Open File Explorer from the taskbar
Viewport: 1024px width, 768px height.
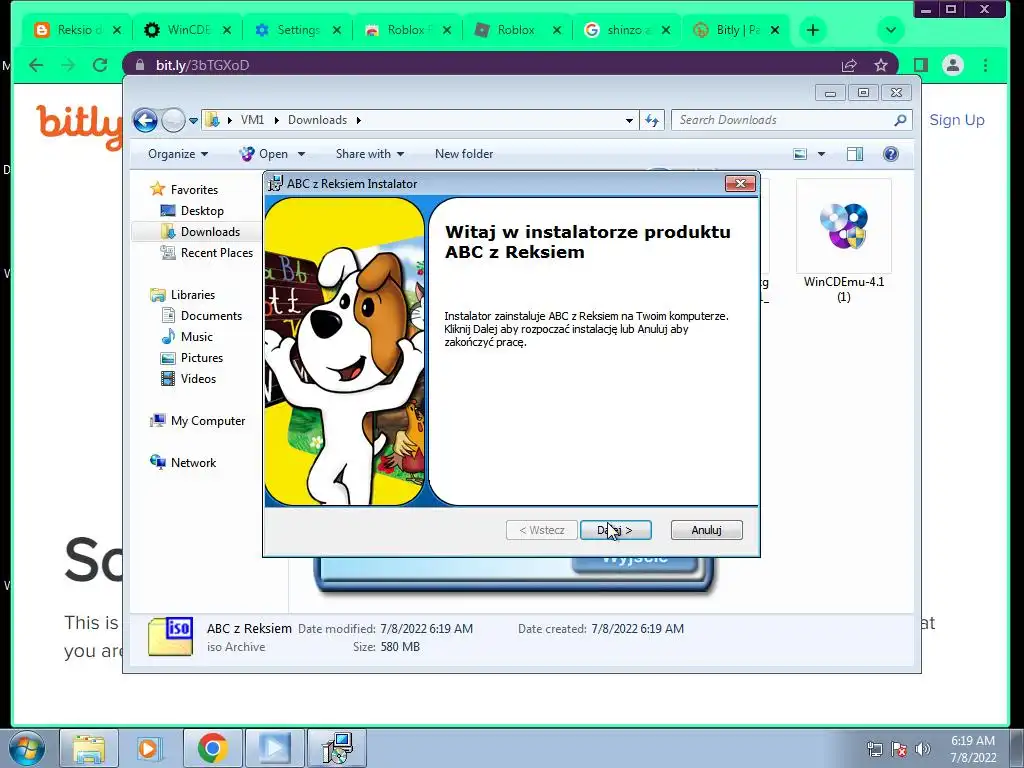(89, 748)
